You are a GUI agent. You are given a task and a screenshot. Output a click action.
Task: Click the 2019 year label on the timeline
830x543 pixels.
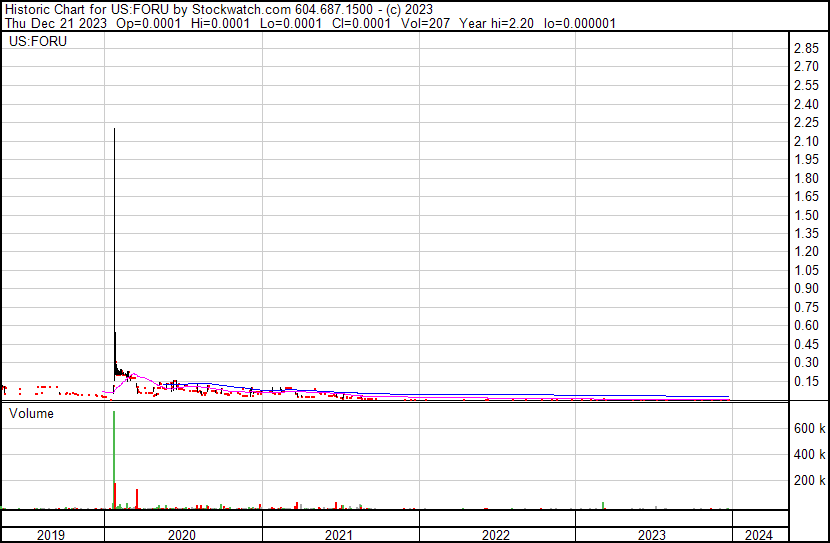[x=50, y=535]
